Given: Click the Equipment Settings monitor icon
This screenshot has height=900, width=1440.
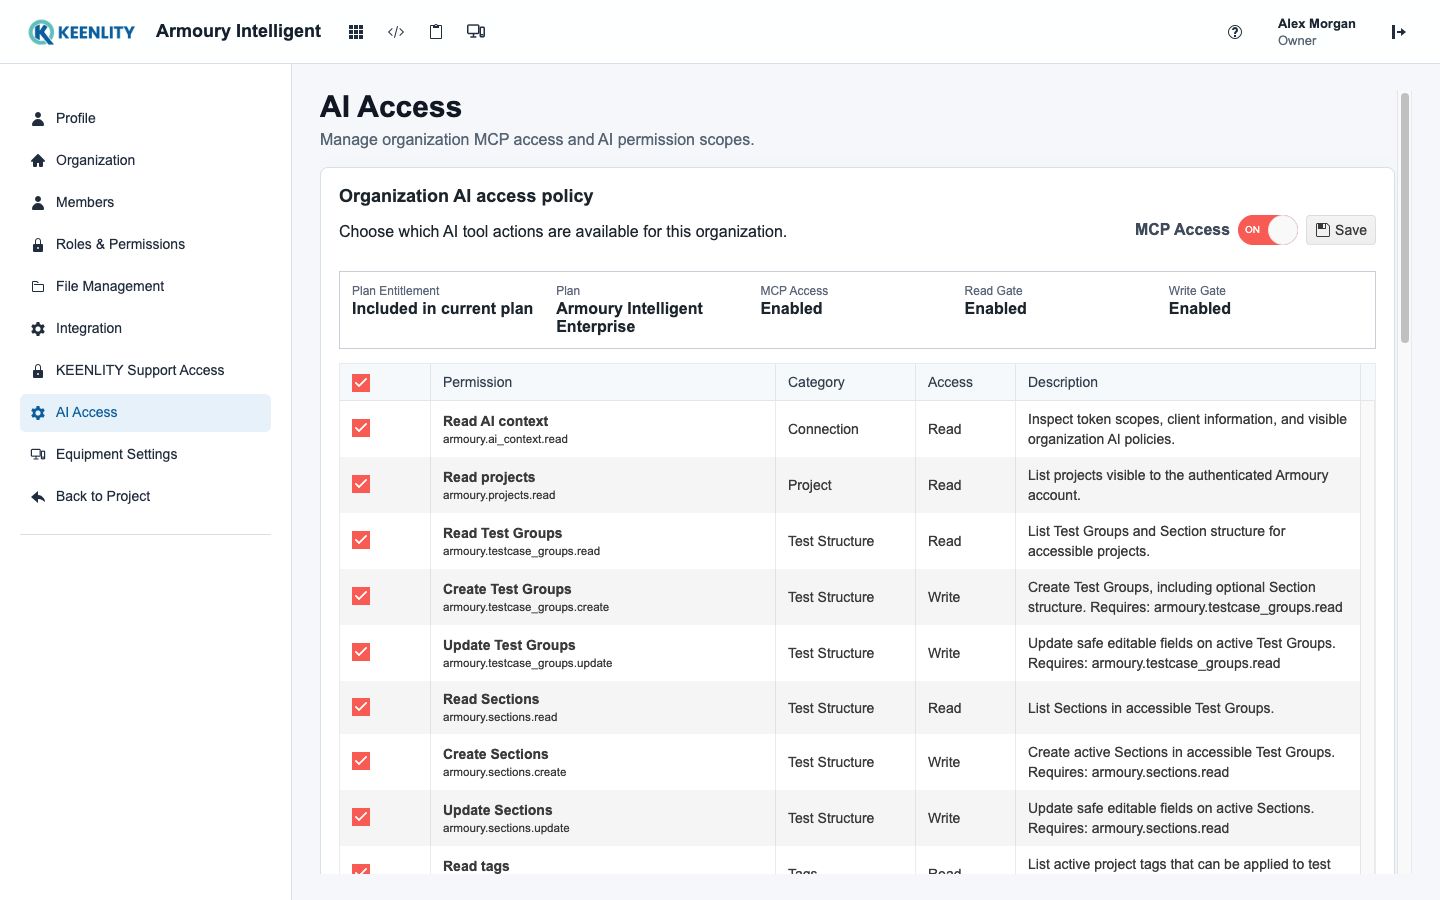Looking at the screenshot, I should pyautogui.click(x=38, y=454).
